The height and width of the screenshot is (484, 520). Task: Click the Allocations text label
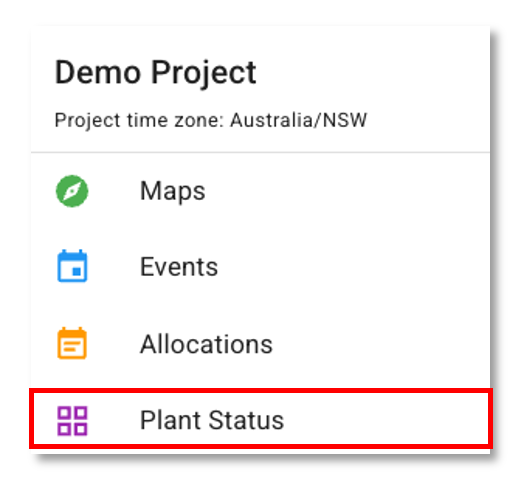(x=206, y=344)
